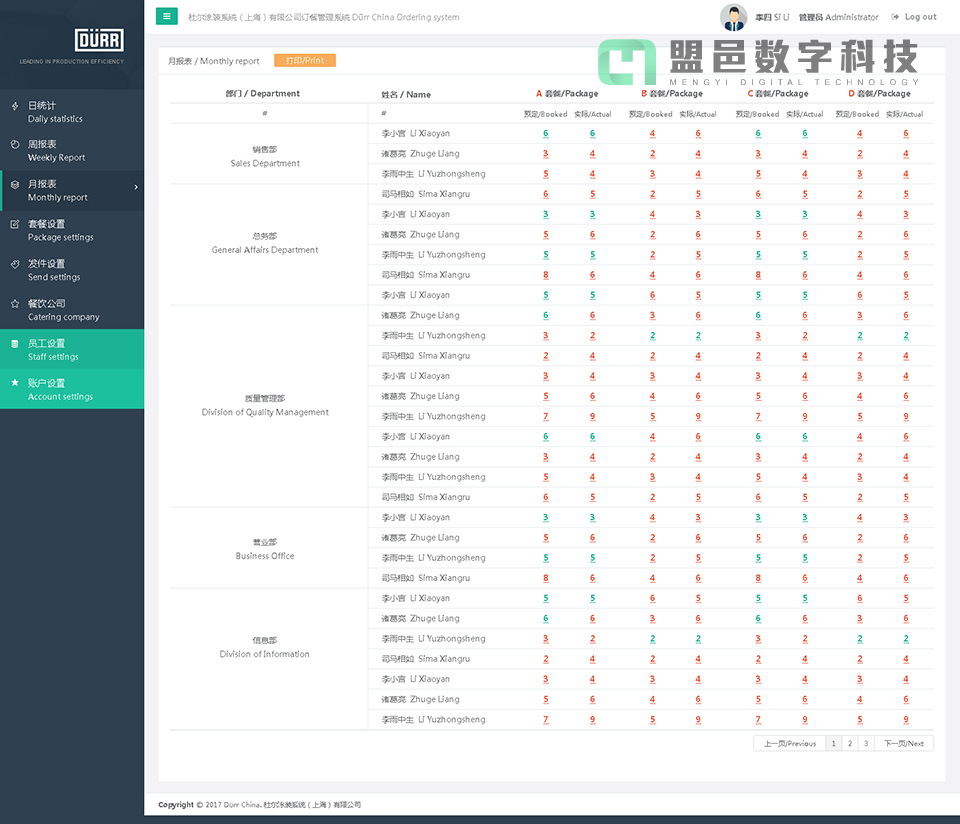Click the 打印/Print button

click(x=303, y=60)
